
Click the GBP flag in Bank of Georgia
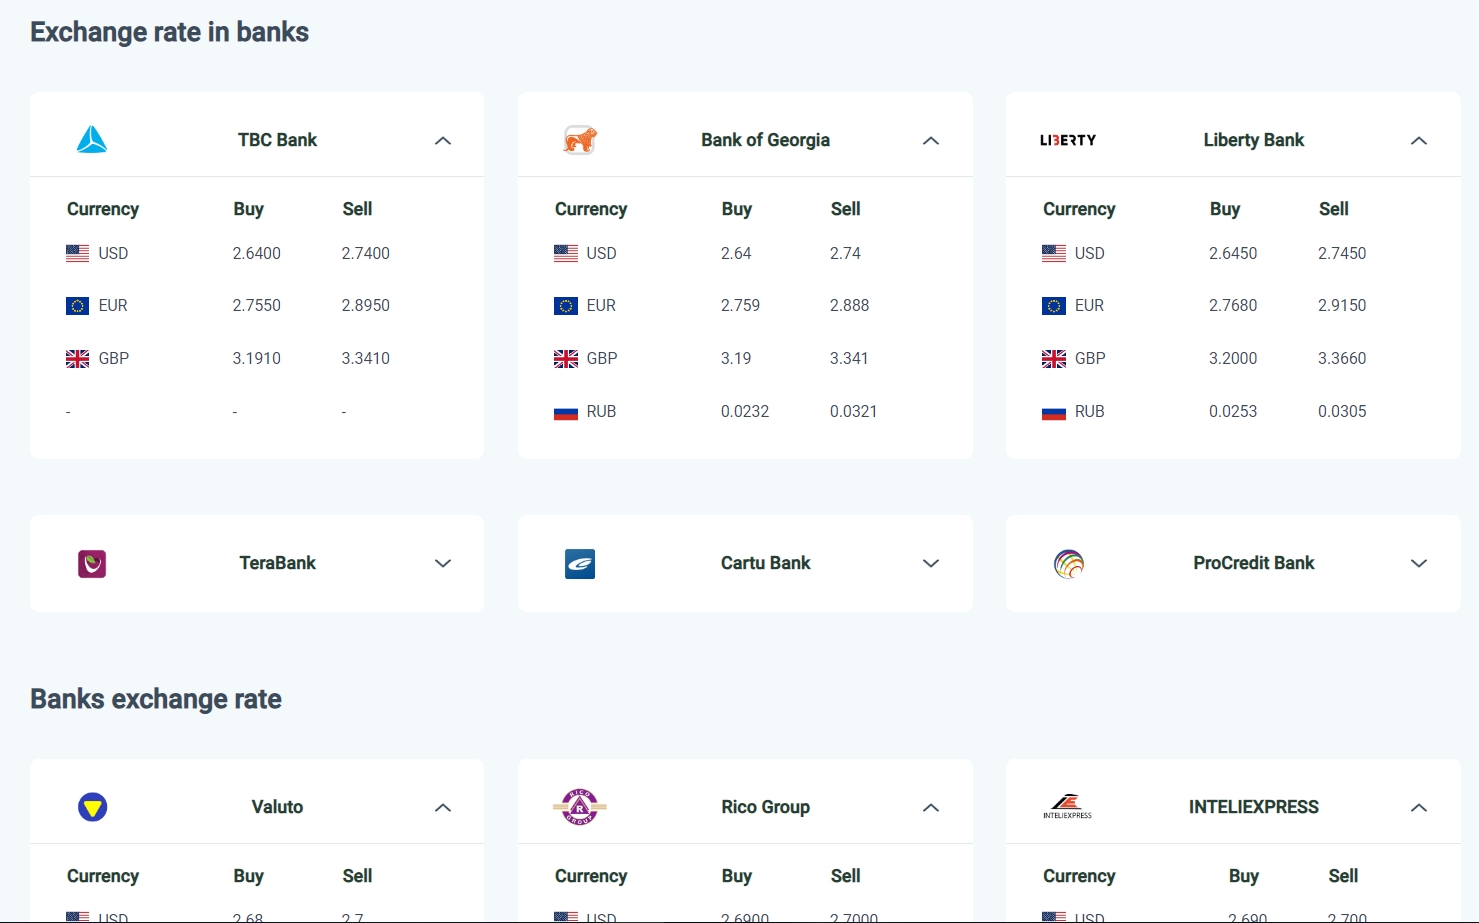click(x=566, y=359)
